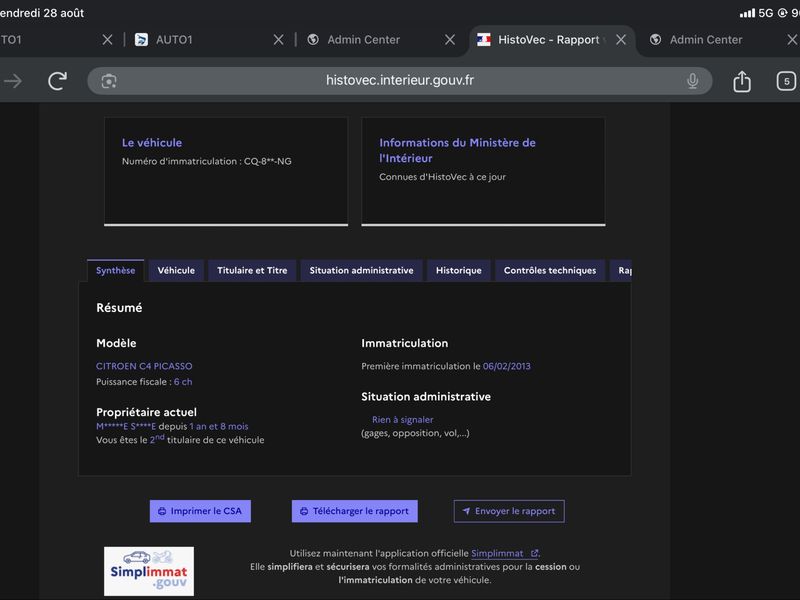Image resolution: width=800 pixels, height=600 pixels.
Task: Select the Synthèse tab
Action: pos(116,270)
